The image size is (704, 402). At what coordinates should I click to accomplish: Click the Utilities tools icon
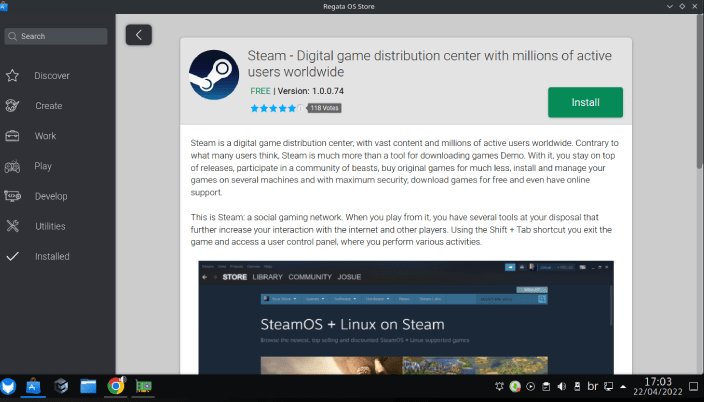[13, 226]
